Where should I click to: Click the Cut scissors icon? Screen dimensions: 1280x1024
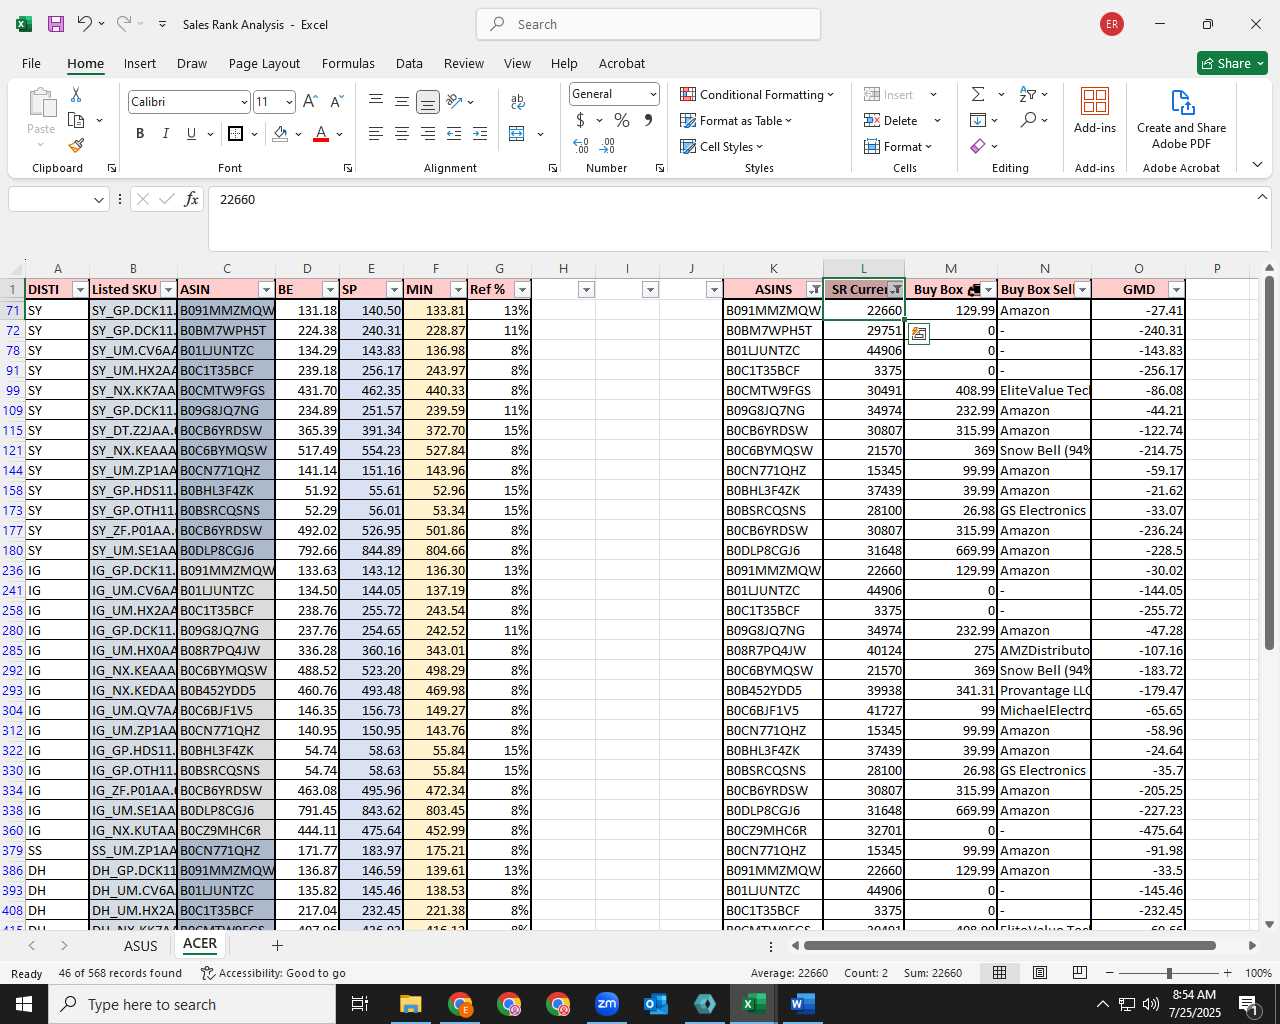tap(76, 94)
